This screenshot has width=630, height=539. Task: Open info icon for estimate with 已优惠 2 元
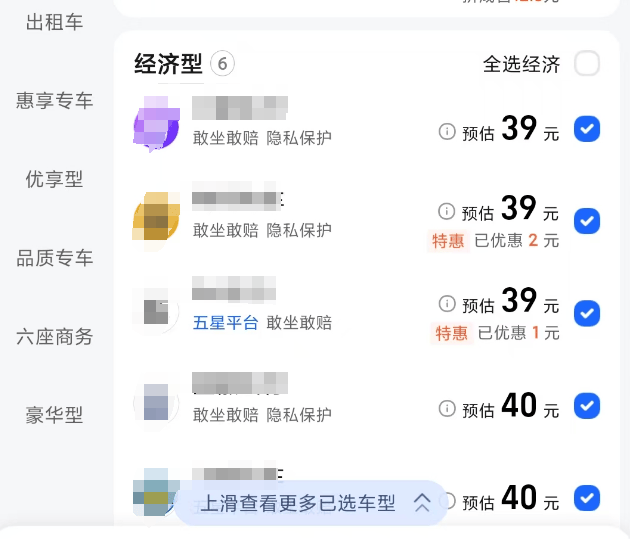447,211
